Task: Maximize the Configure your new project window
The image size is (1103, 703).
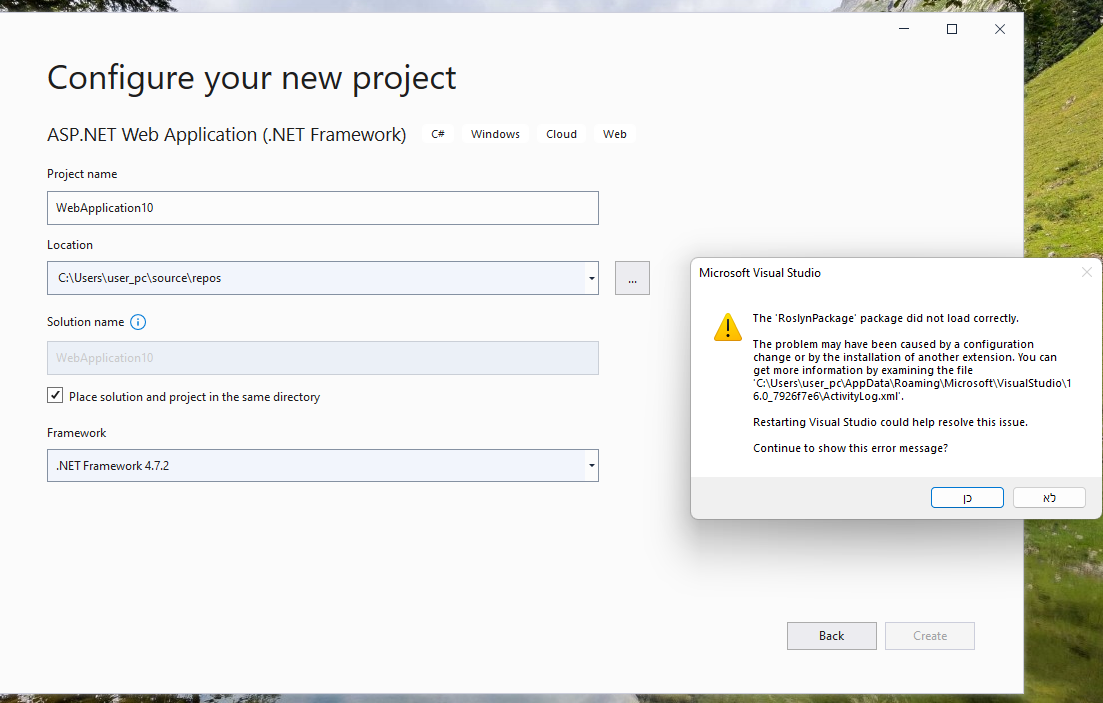Action: (952, 29)
